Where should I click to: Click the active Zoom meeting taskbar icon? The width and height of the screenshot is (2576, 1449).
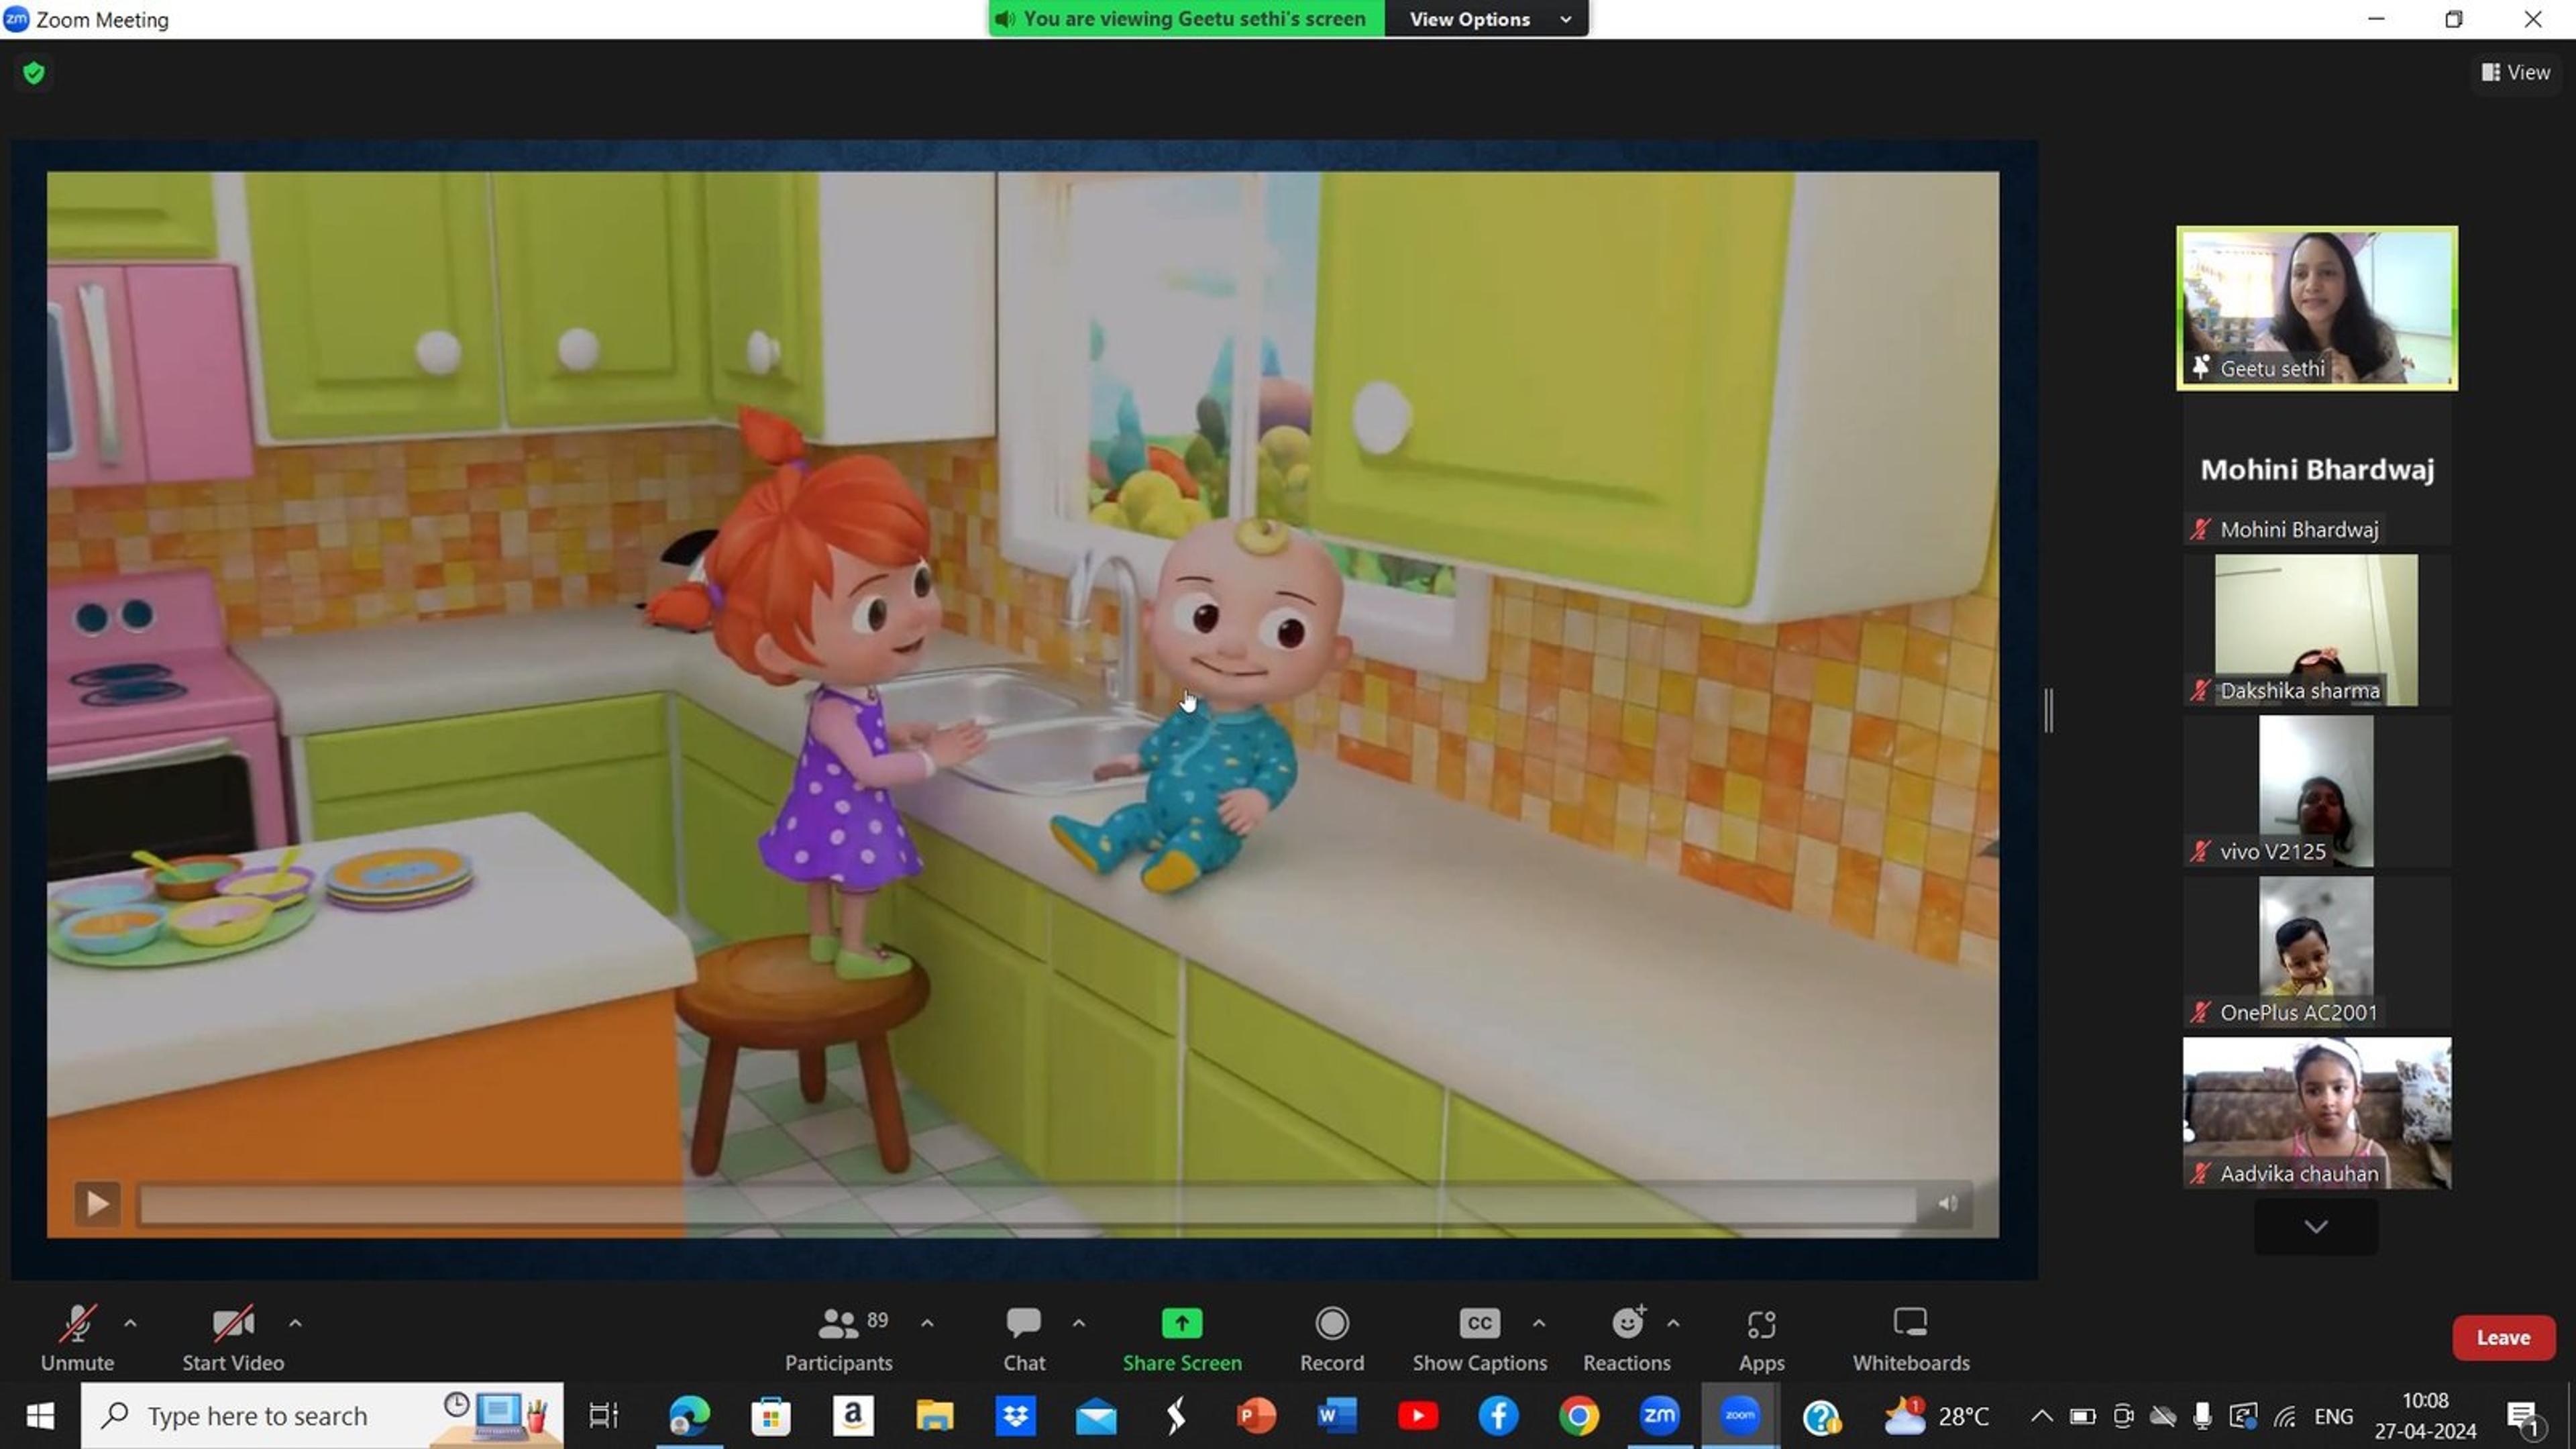tap(1740, 1415)
